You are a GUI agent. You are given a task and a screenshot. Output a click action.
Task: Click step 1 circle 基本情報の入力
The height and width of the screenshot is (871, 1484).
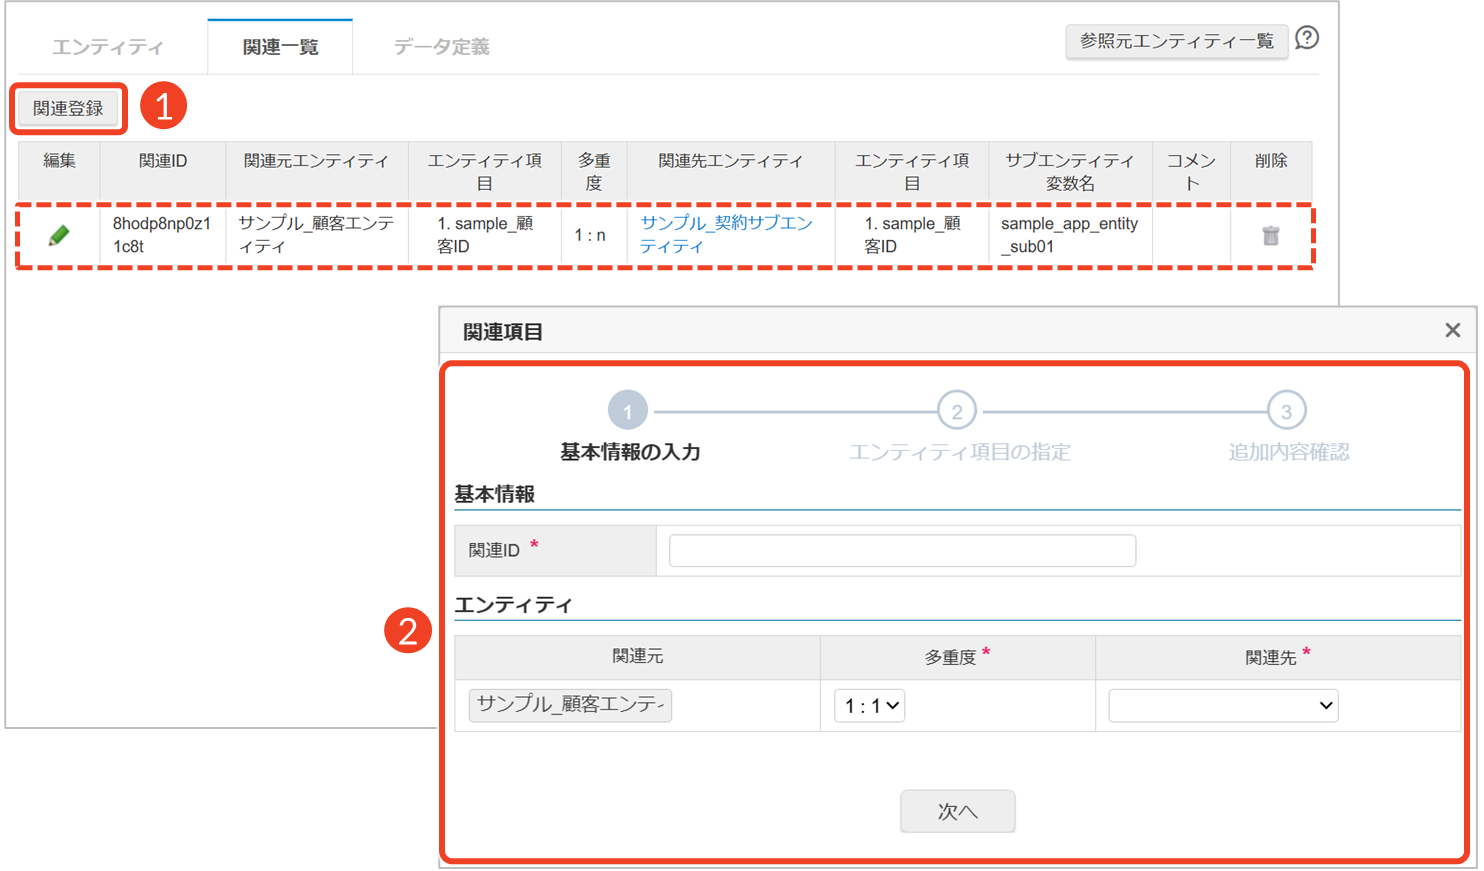[x=628, y=411]
